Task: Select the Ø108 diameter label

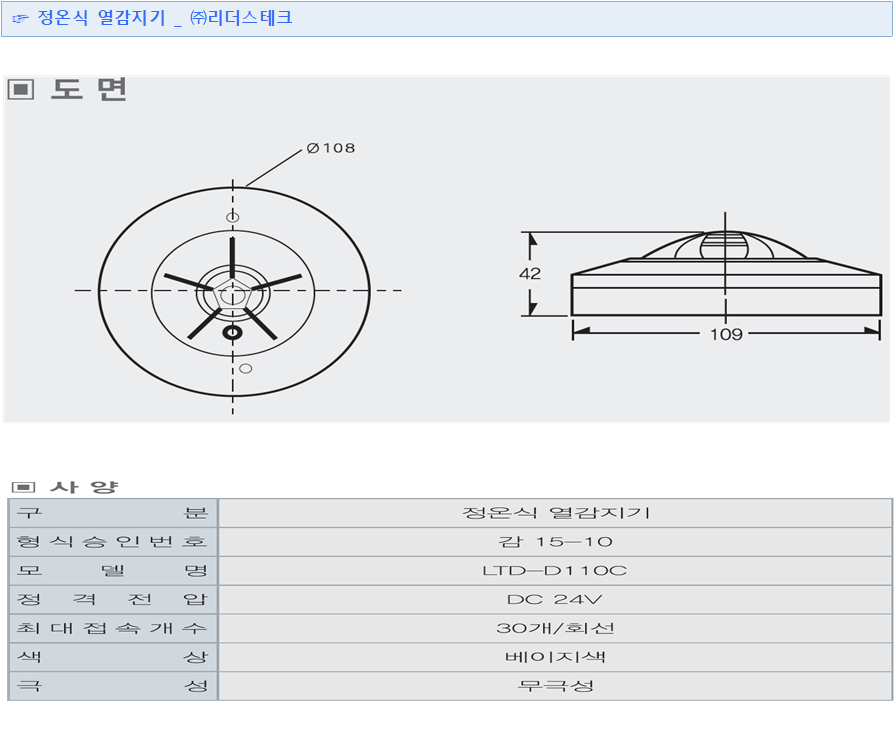Action: [331, 148]
